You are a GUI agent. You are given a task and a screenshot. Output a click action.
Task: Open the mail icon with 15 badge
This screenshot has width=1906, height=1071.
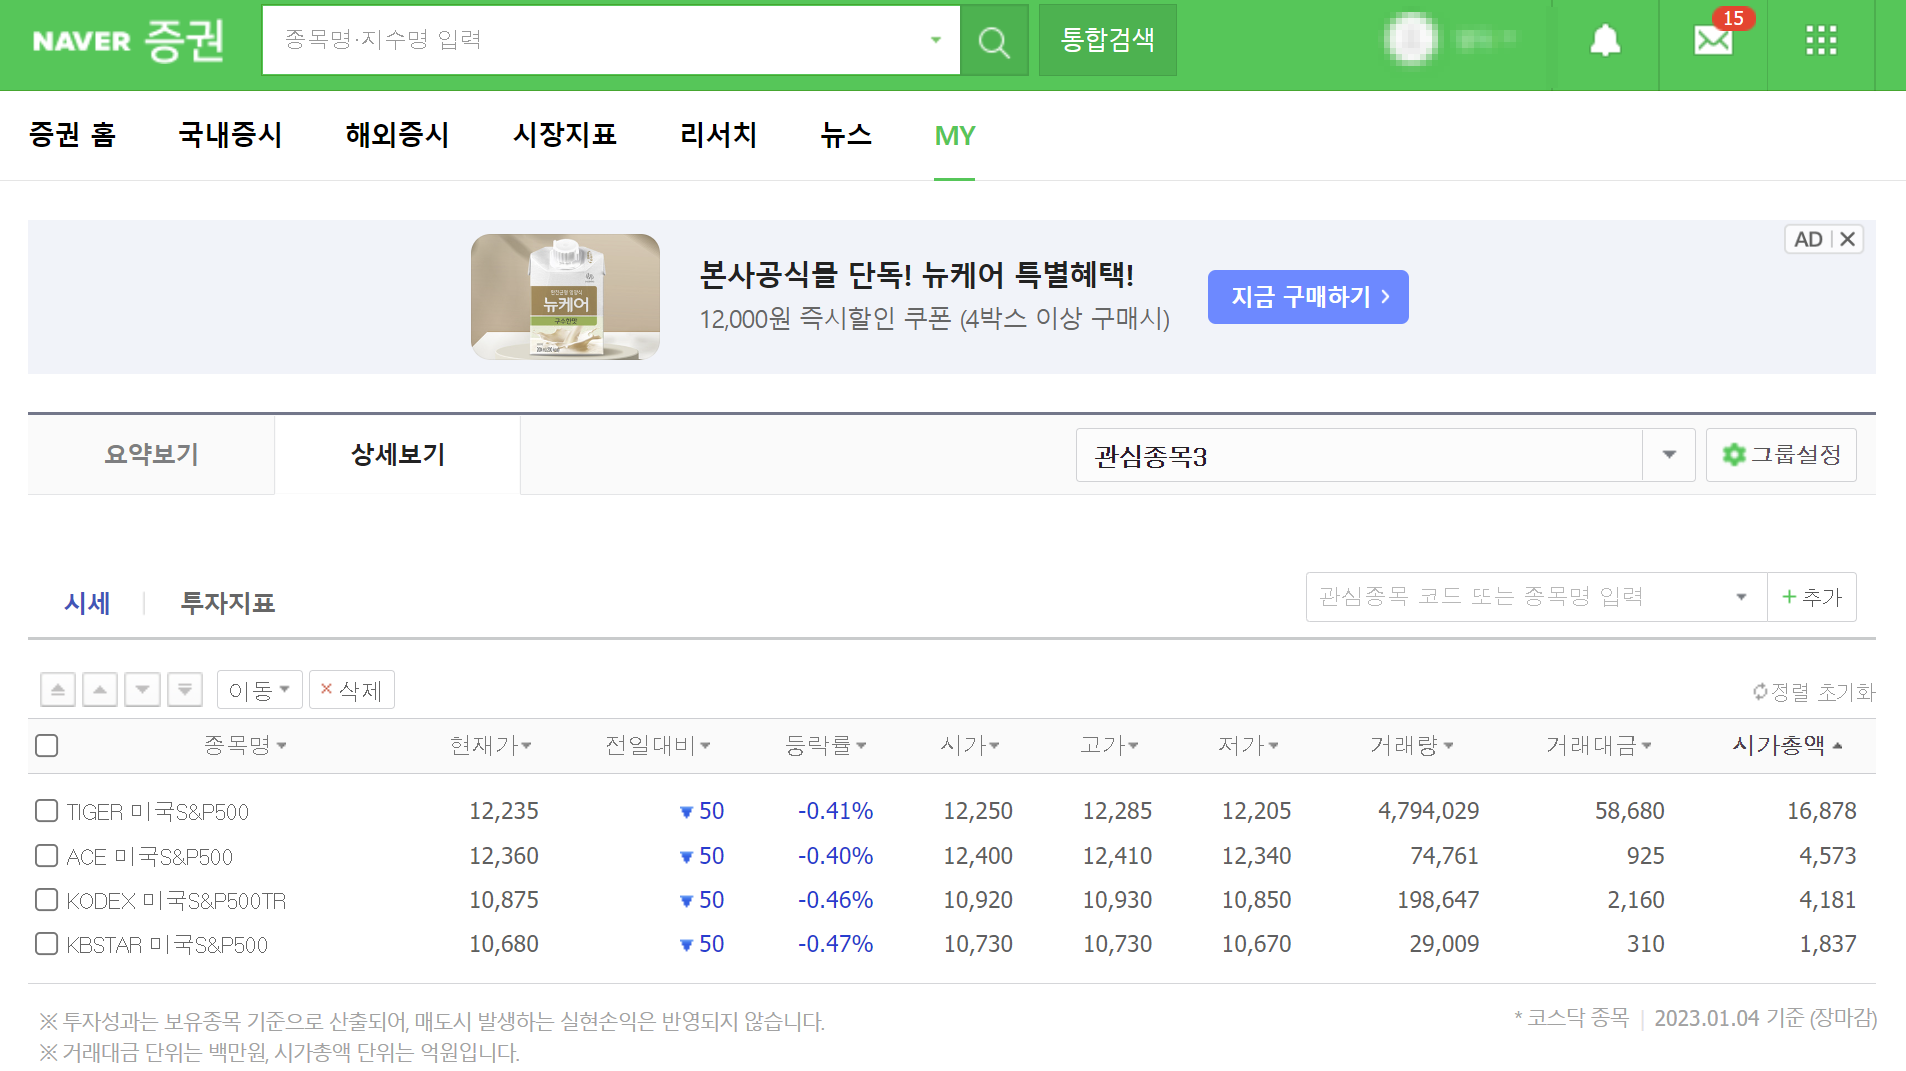coord(1714,40)
